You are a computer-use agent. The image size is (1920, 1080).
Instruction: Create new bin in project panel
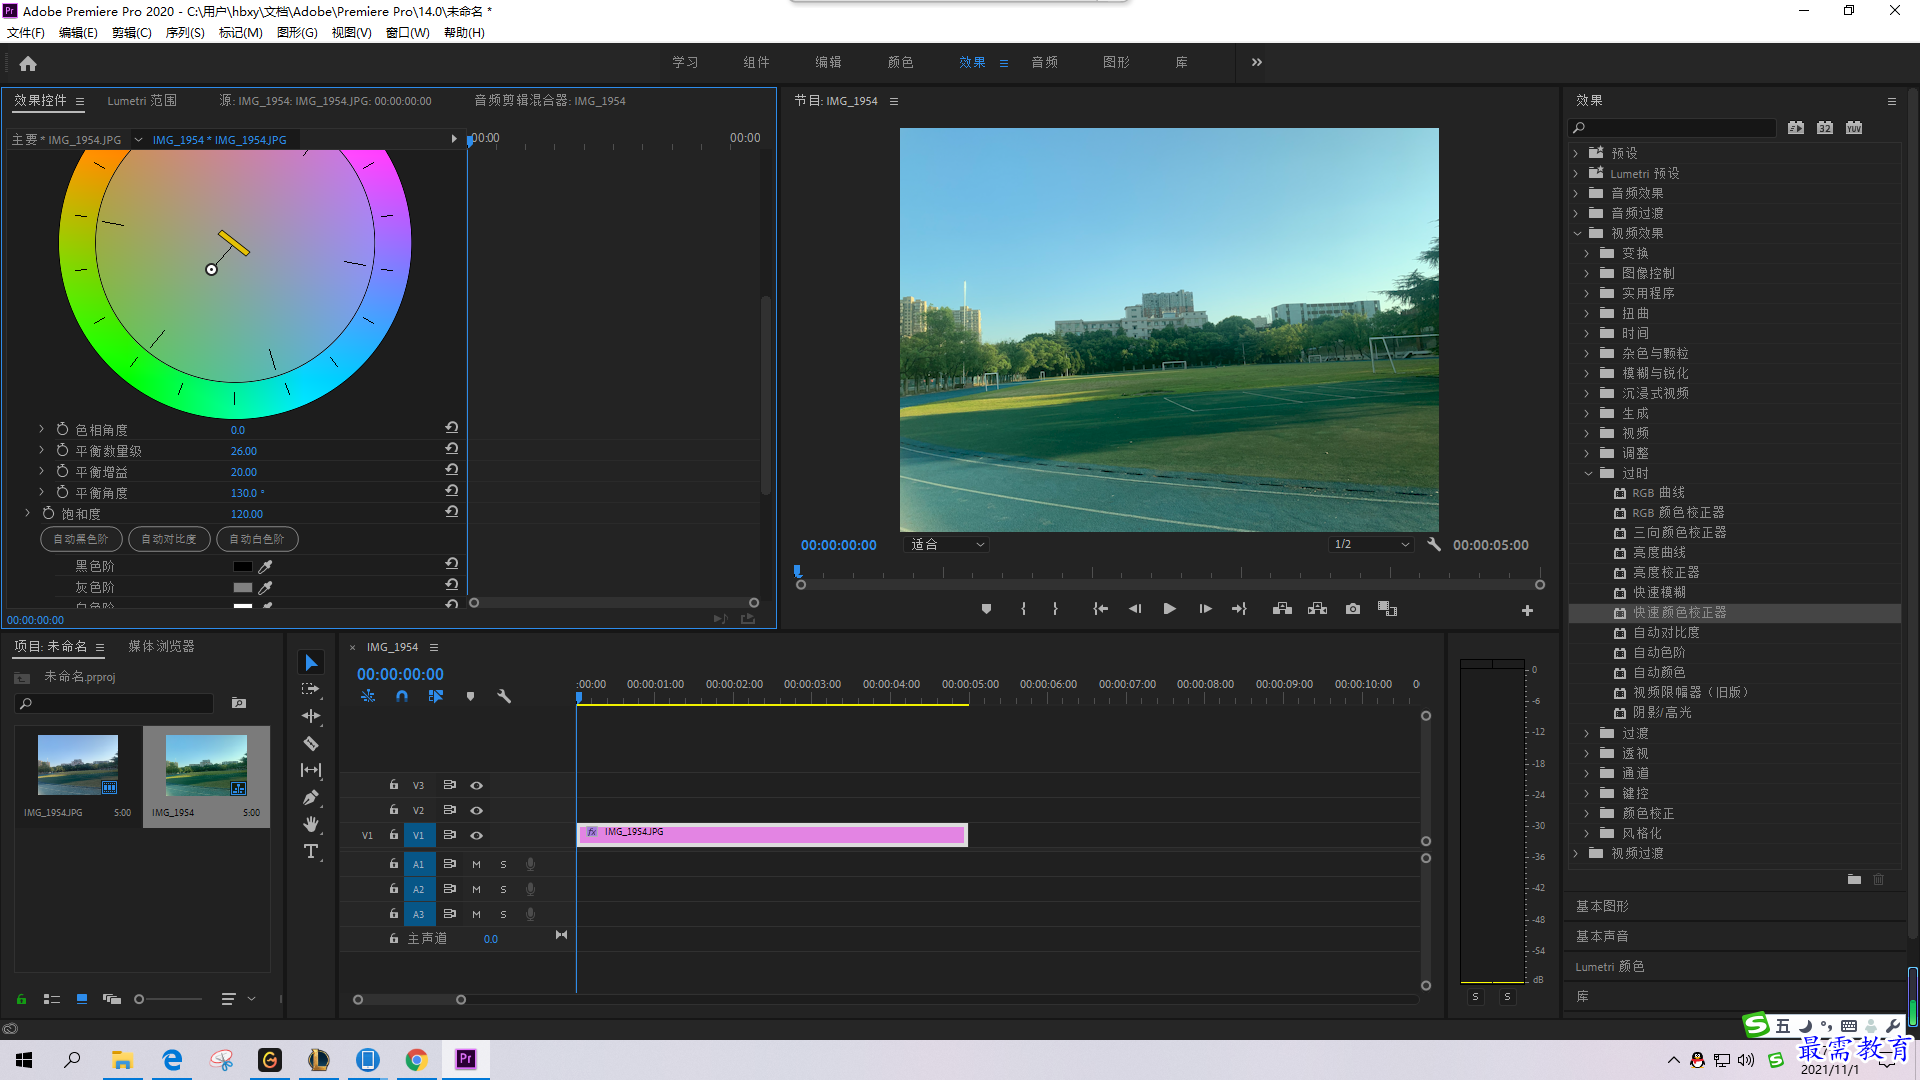(239, 703)
